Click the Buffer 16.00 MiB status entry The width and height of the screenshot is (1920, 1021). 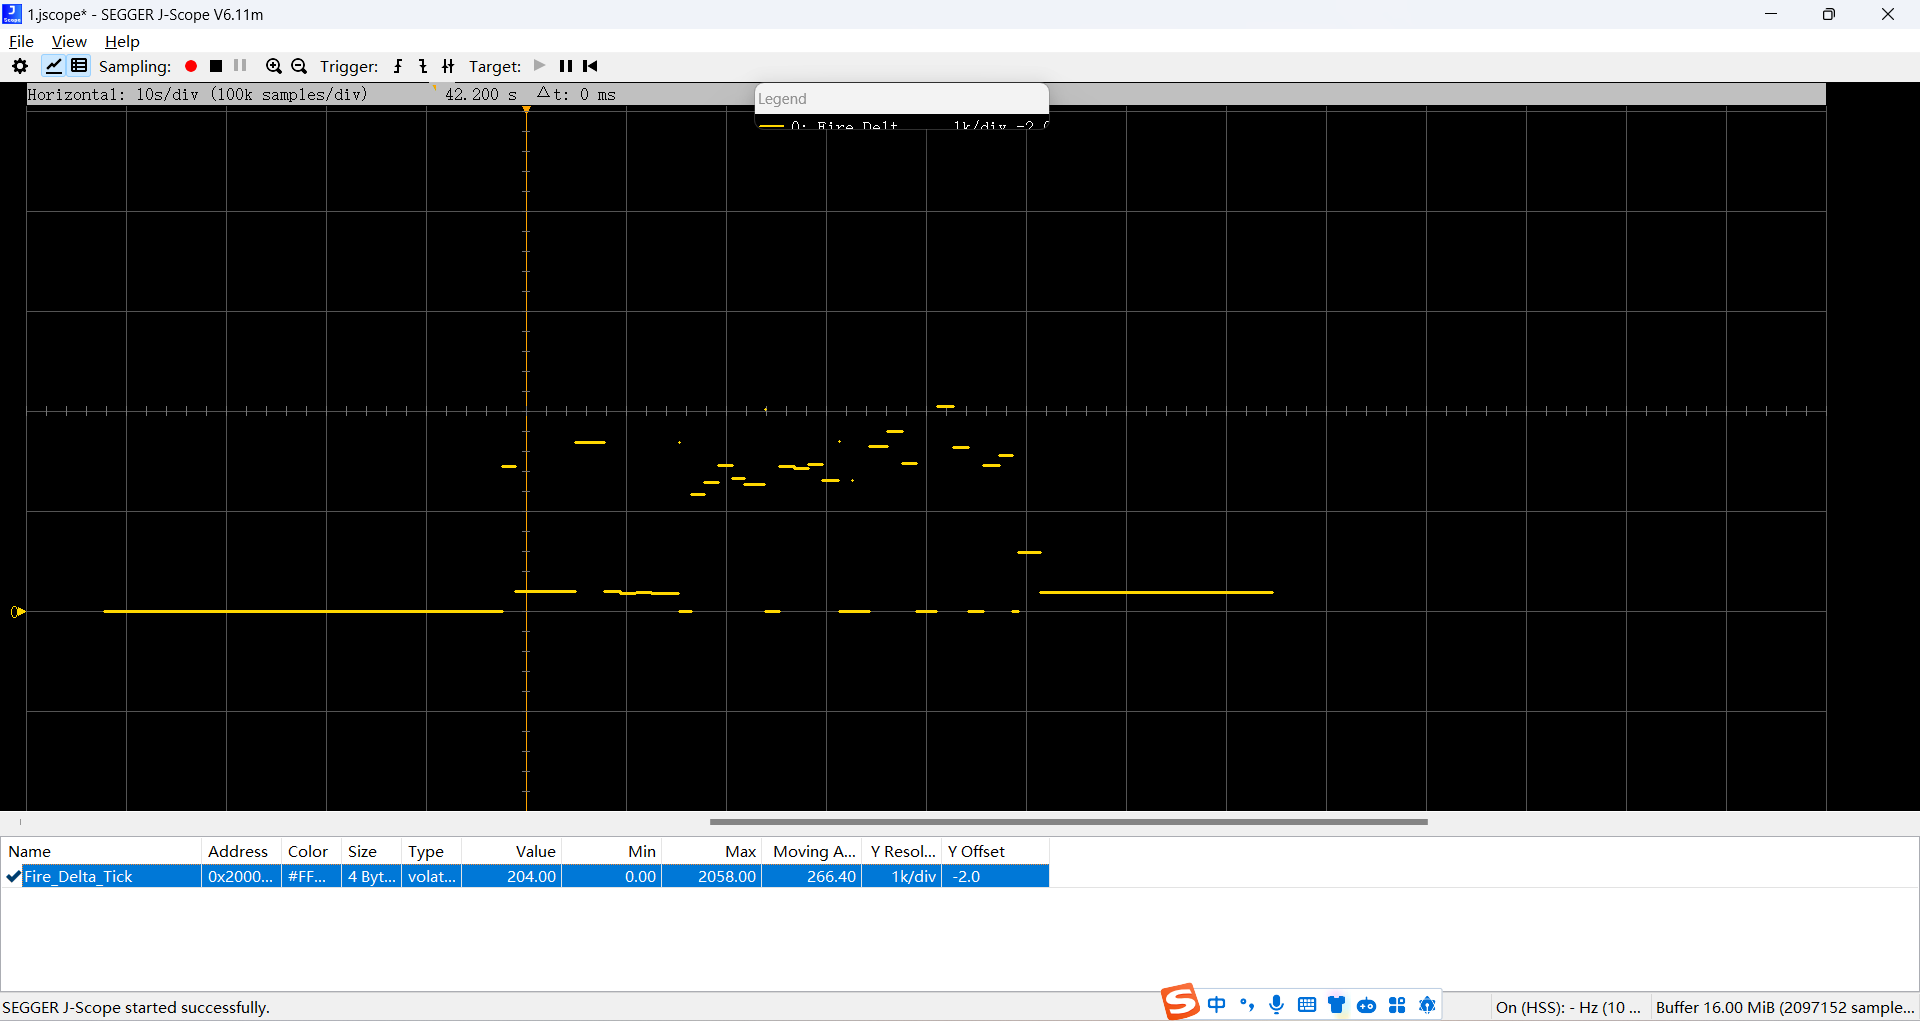(x=1785, y=1007)
